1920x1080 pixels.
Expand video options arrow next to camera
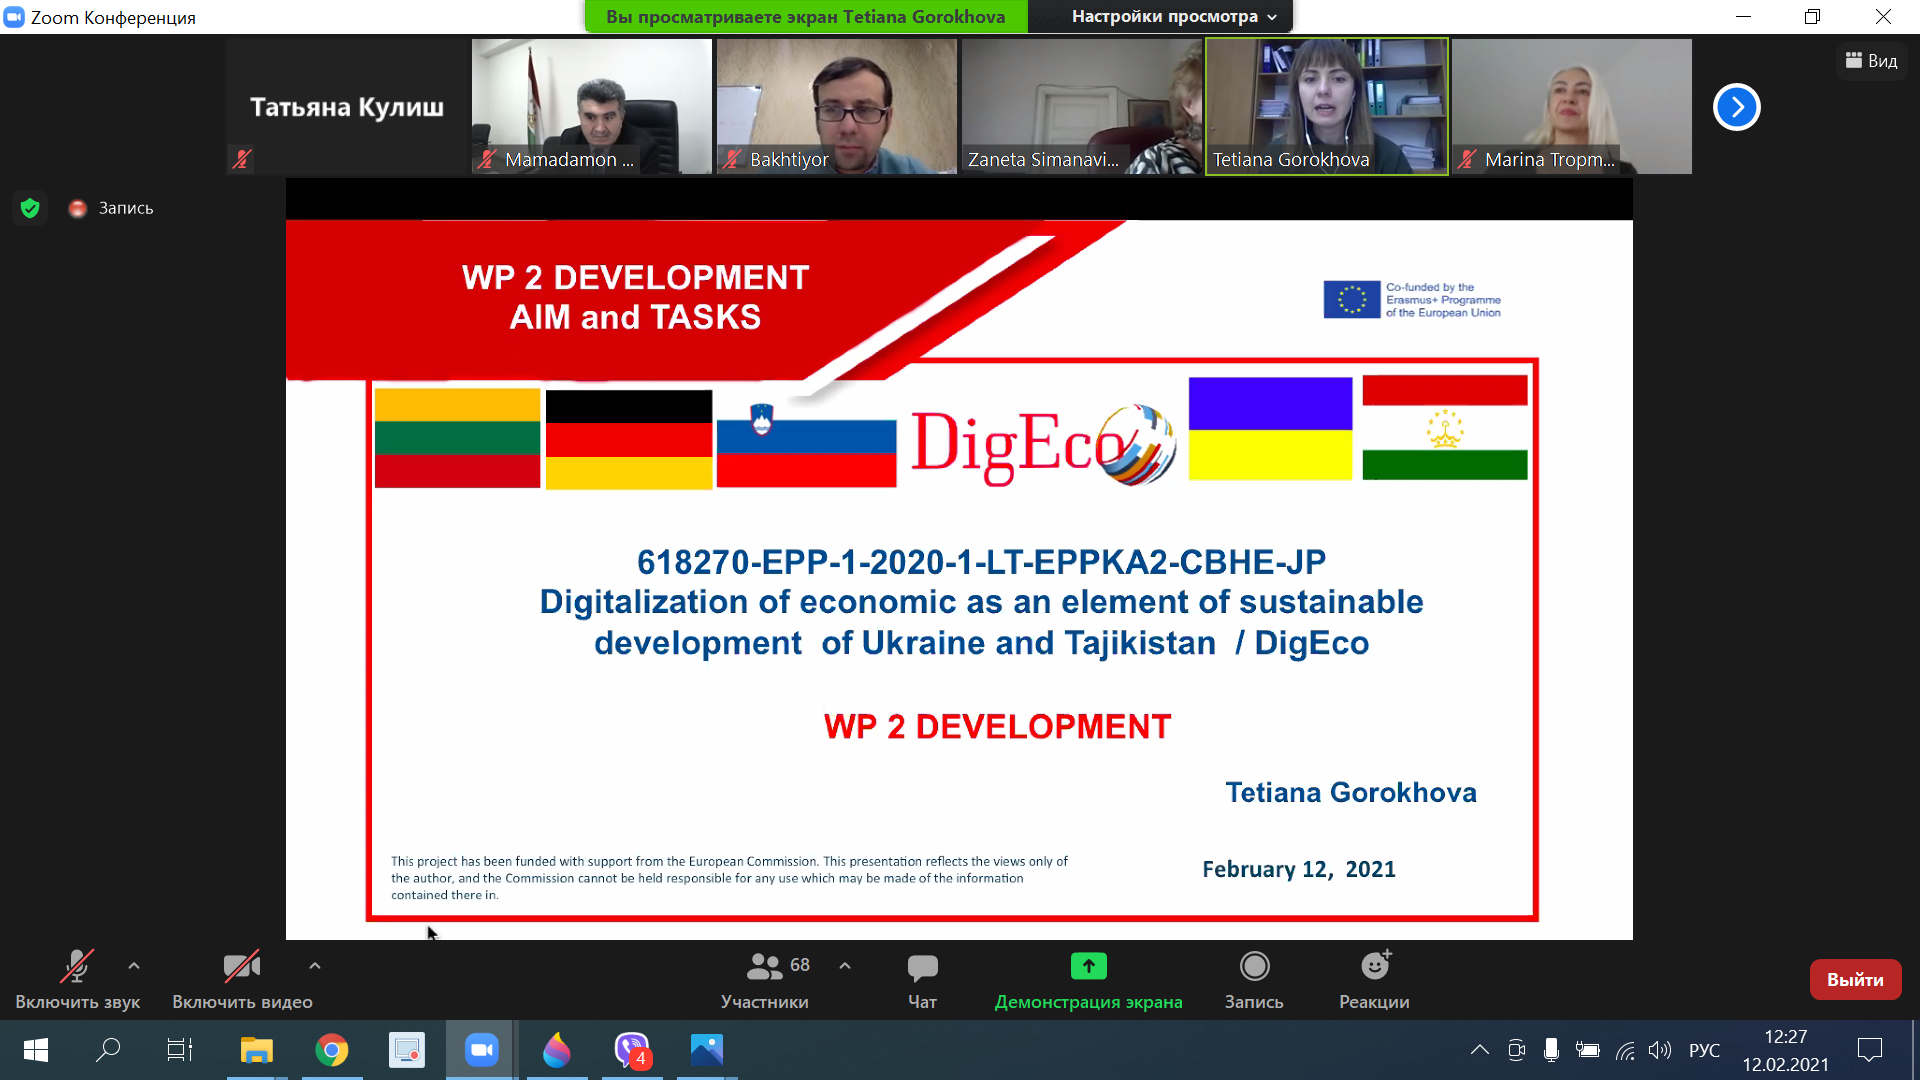pyautogui.click(x=315, y=966)
